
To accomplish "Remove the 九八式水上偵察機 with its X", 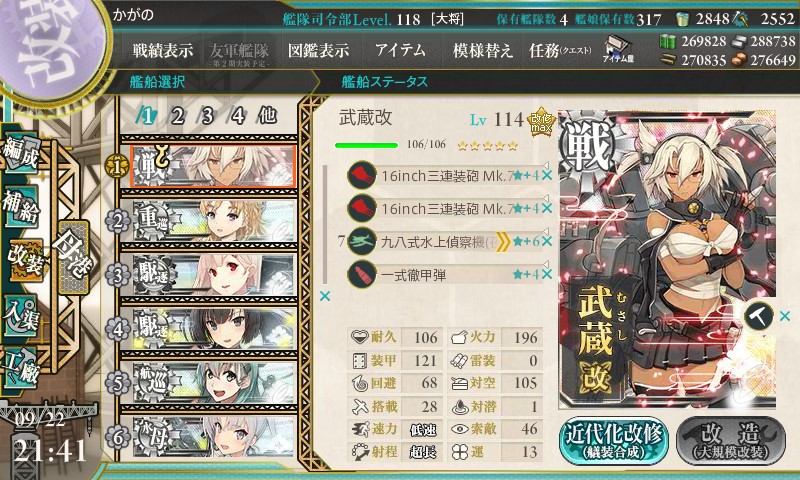I will pyautogui.click(x=547, y=241).
